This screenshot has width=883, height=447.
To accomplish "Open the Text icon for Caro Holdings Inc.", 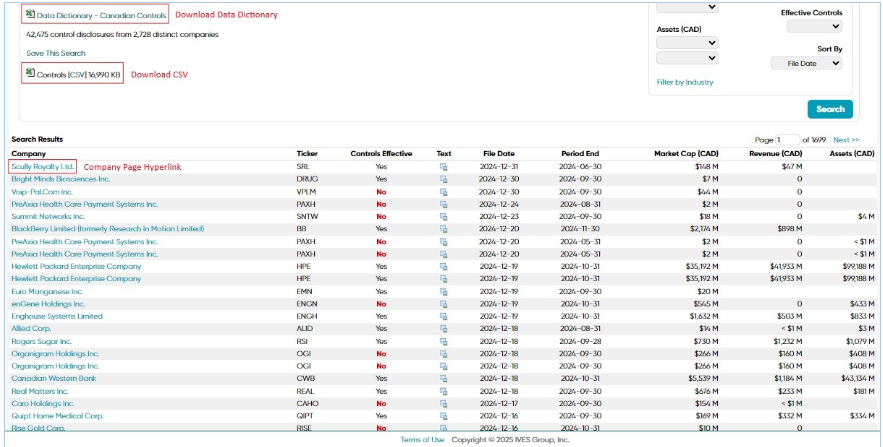I will (444, 404).
